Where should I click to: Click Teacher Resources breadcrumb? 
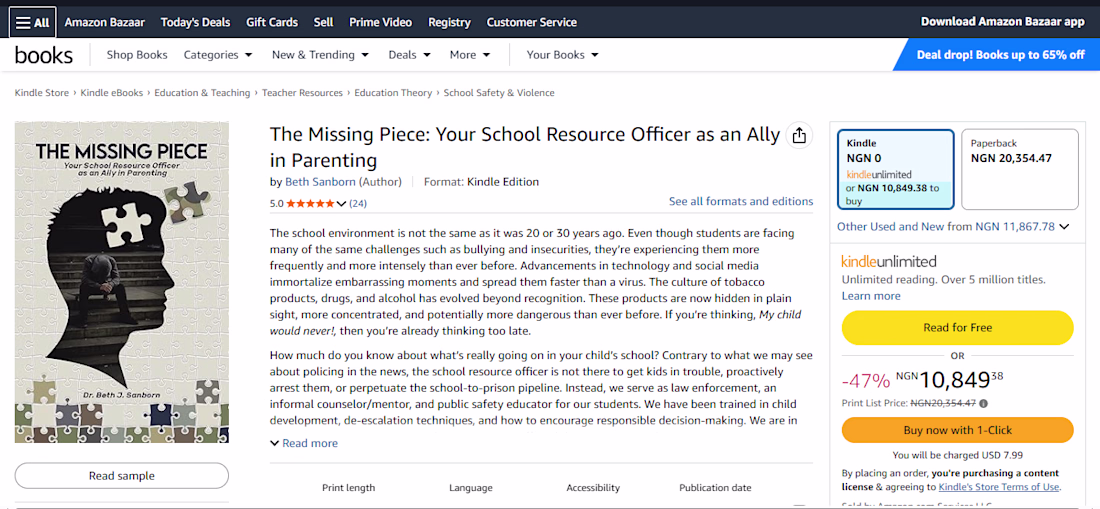302,93
